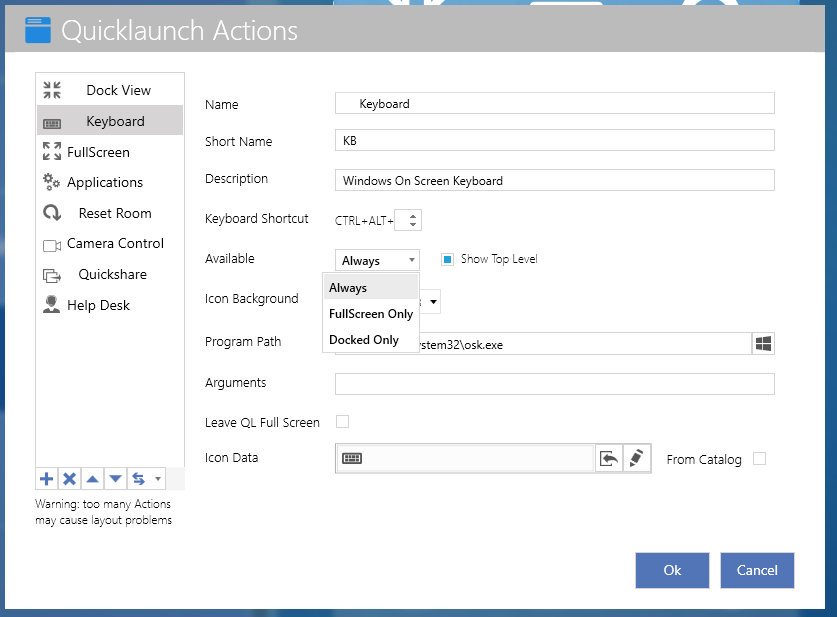
Task: Choose FullScreen Only option
Action: click(x=370, y=314)
